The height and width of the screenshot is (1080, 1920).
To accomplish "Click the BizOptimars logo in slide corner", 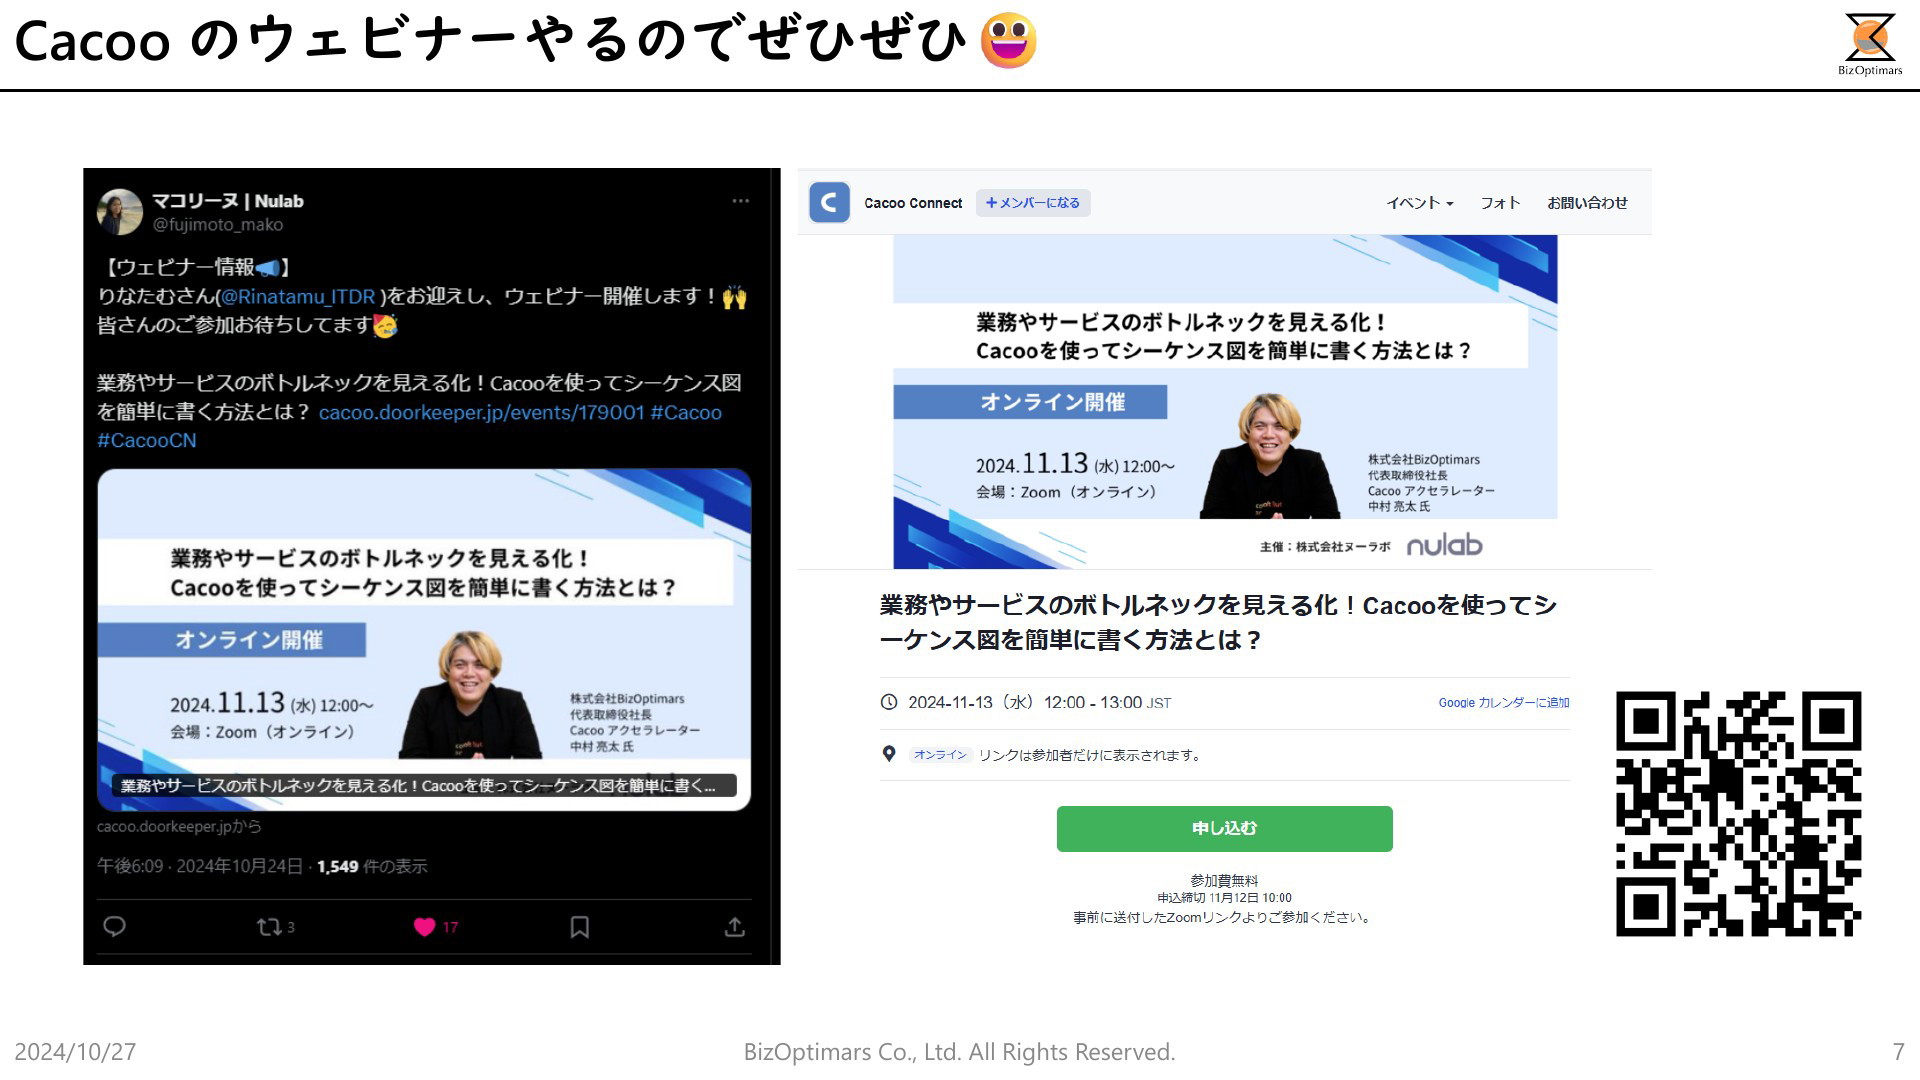I will pyautogui.click(x=1870, y=44).
